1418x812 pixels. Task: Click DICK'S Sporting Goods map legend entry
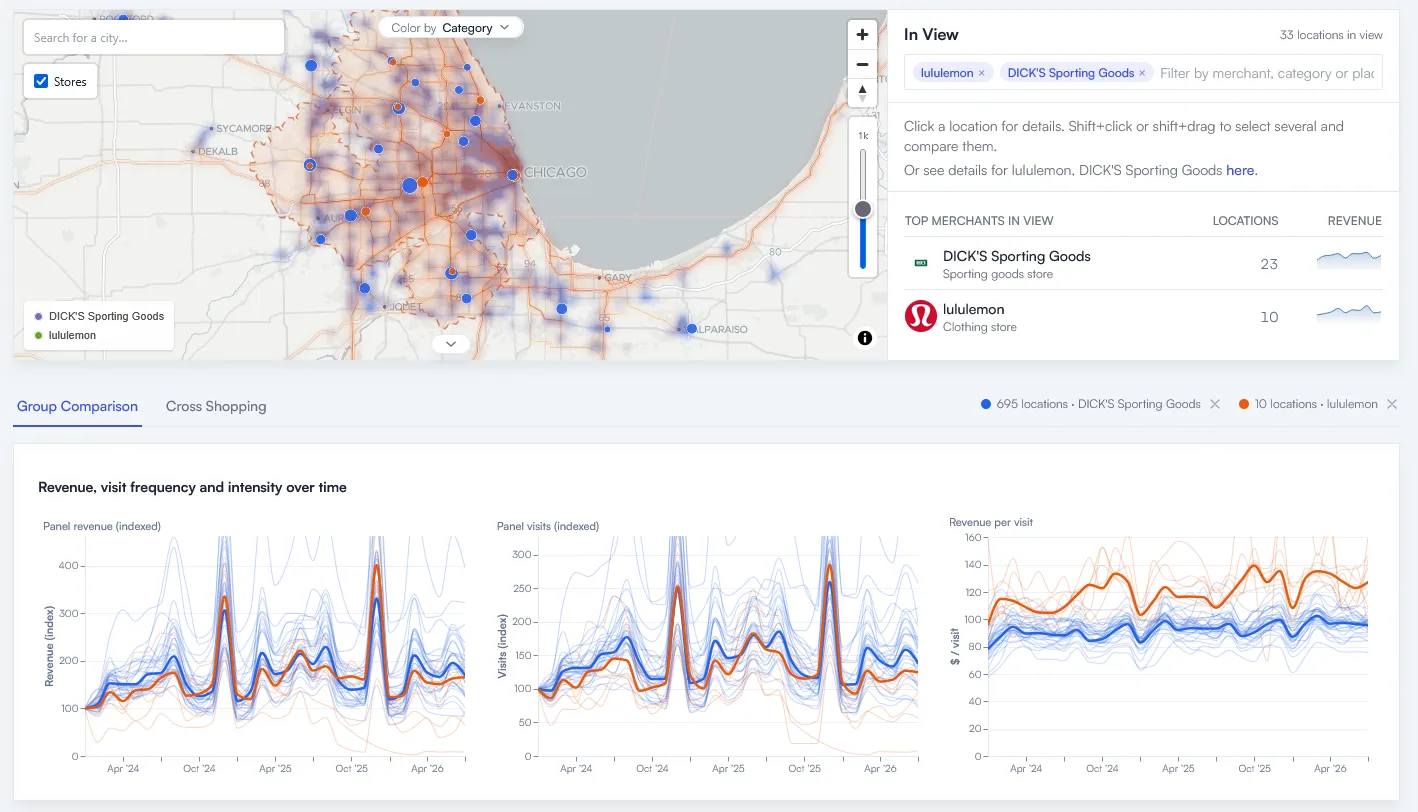[x=99, y=316]
